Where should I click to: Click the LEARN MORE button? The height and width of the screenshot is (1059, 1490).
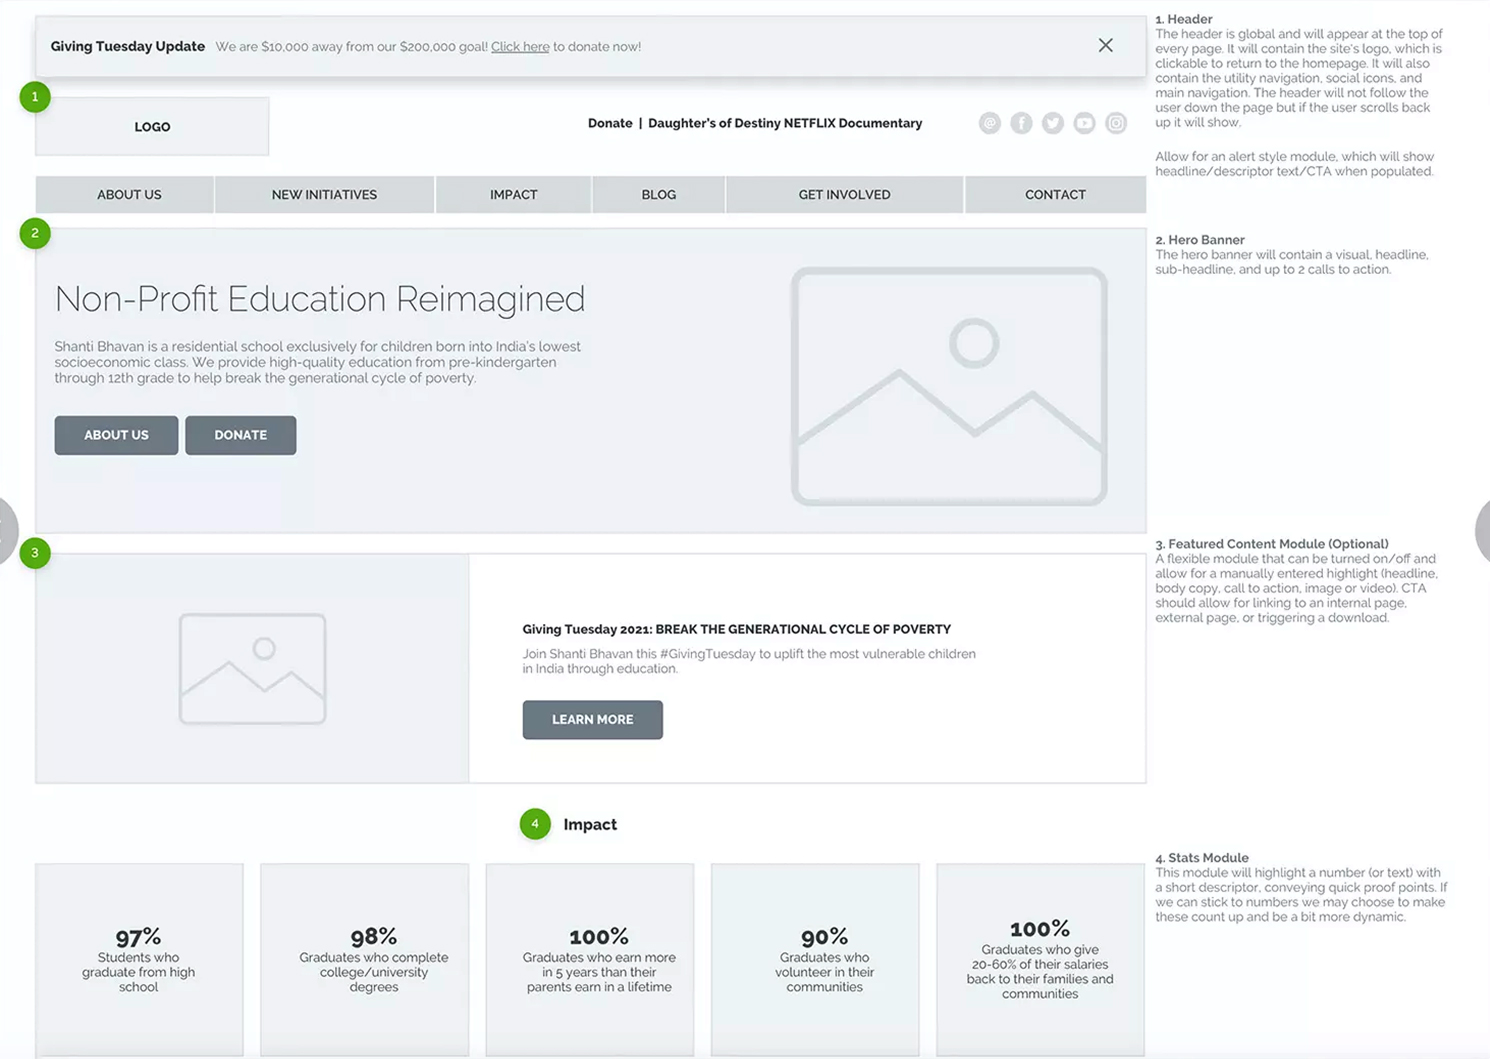coord(592,720)
